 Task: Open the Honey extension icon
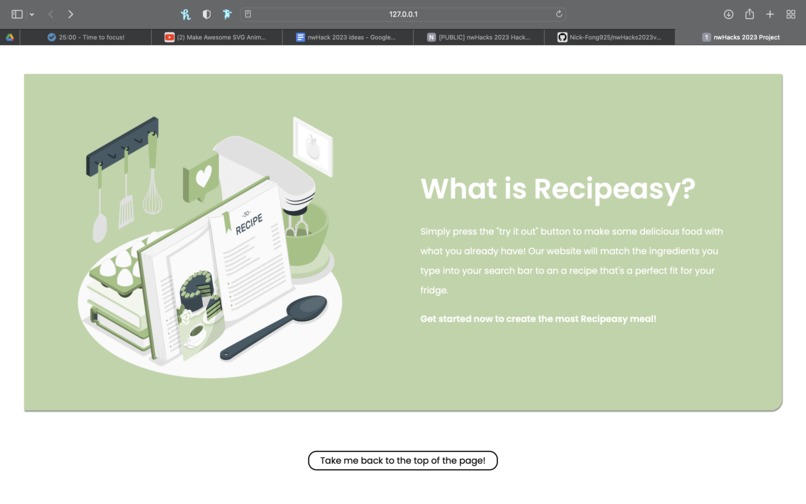coord(186,14)
